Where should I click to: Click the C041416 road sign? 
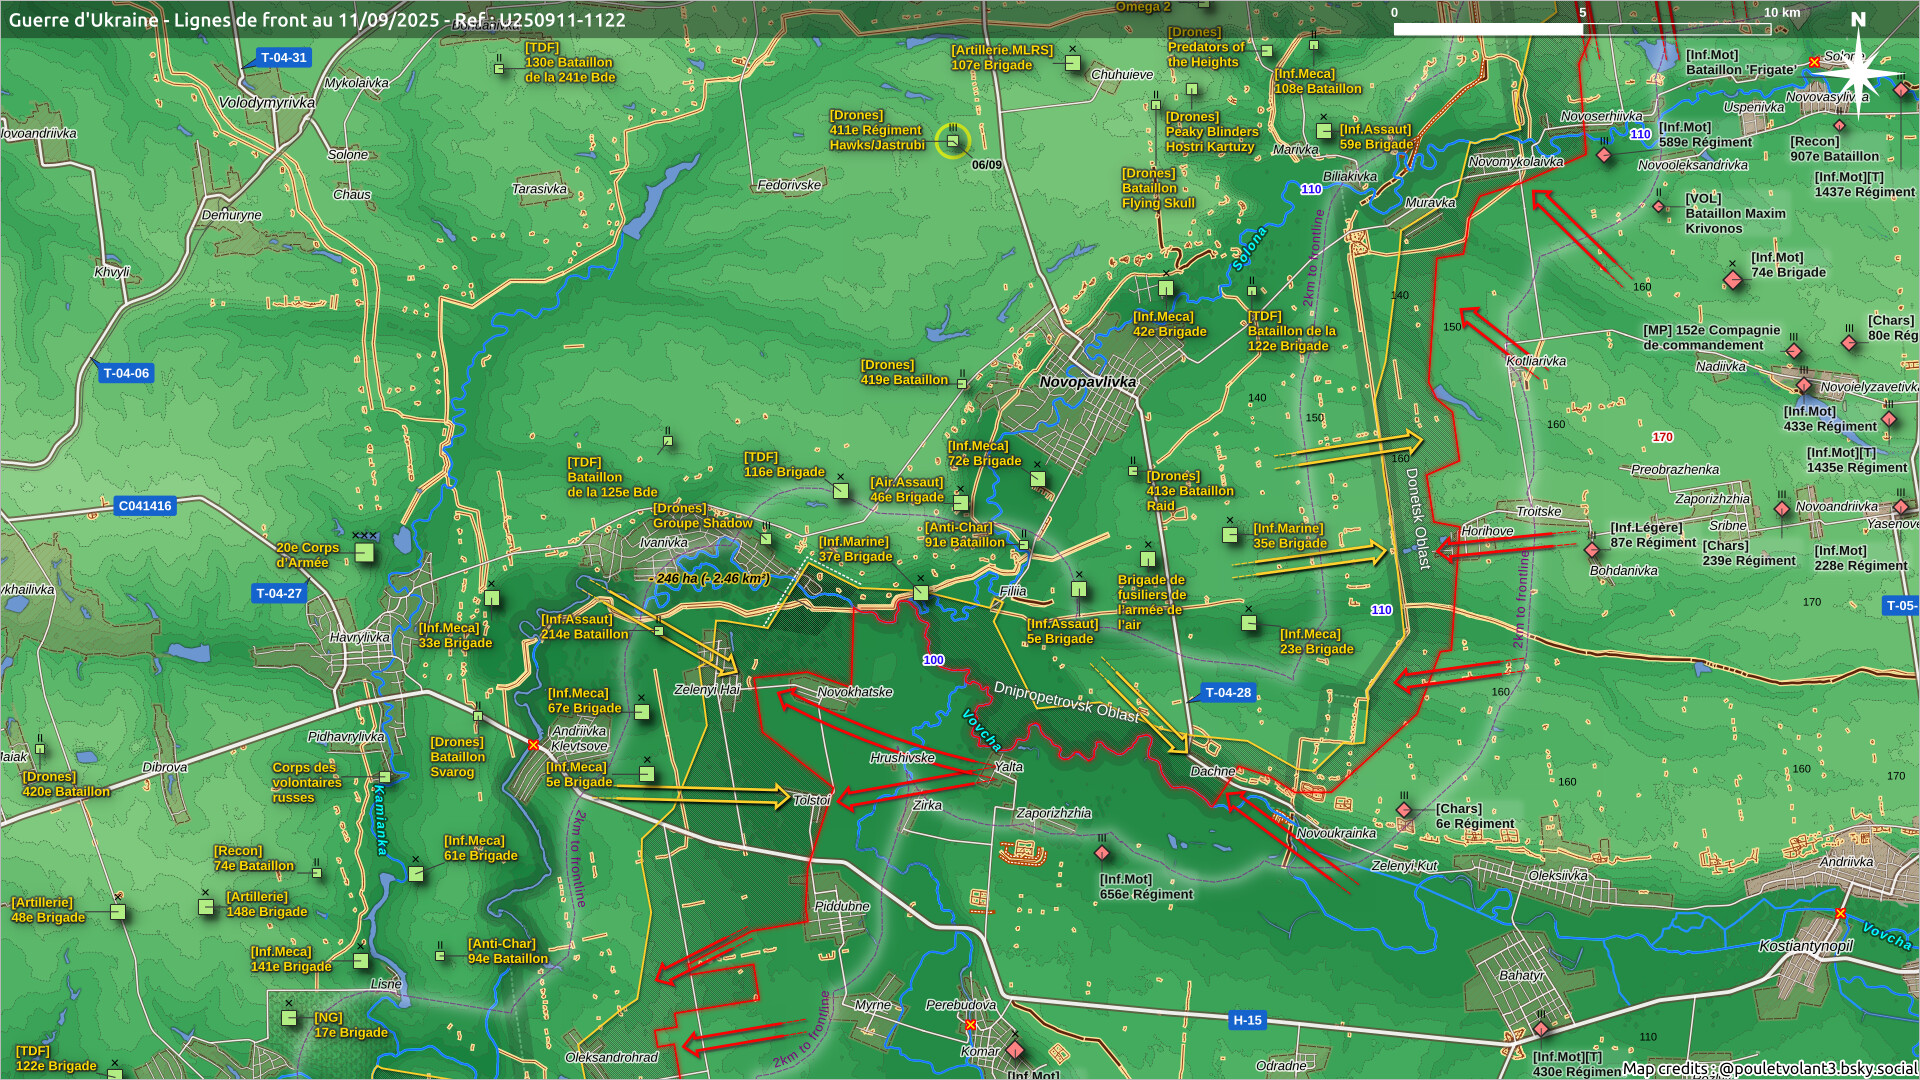pos(145,506)
